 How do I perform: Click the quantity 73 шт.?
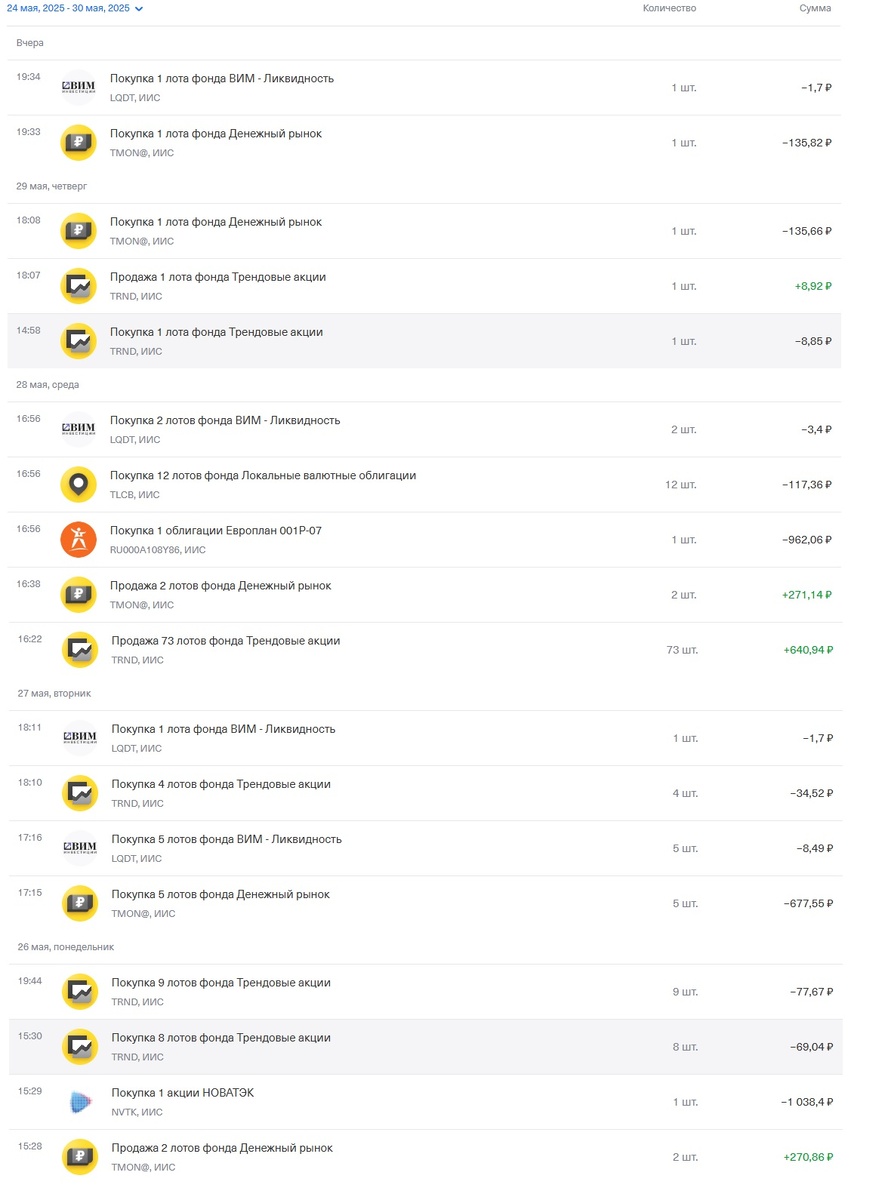tap(682, 650)
